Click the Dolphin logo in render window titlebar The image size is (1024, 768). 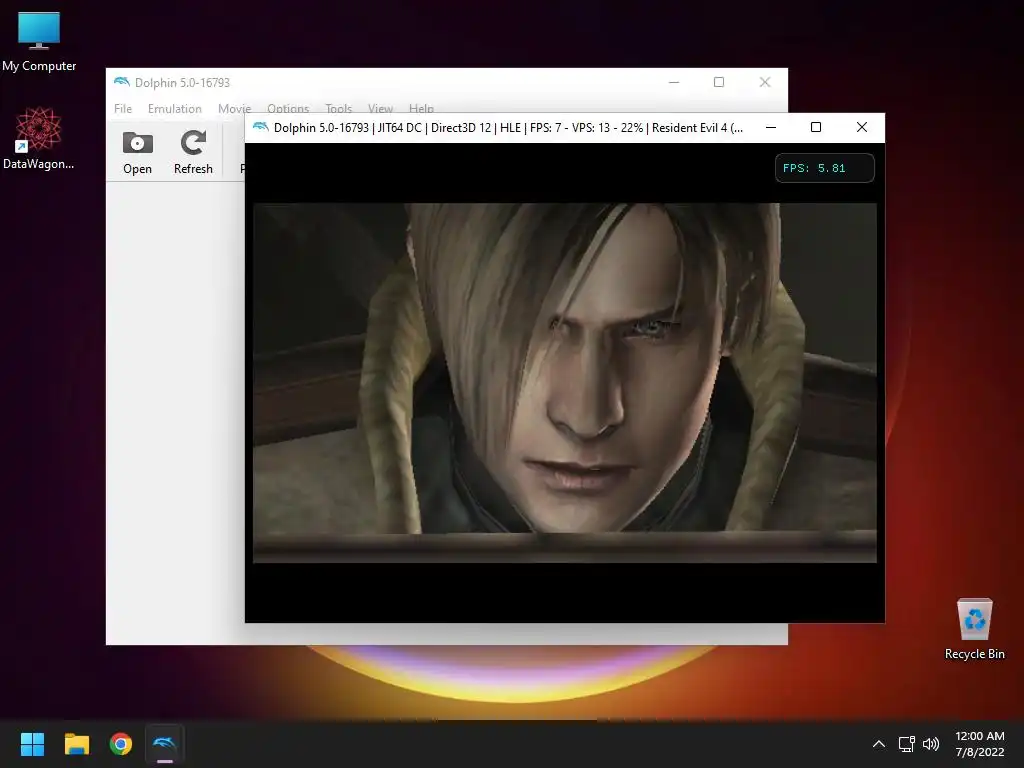coord(261,127)
